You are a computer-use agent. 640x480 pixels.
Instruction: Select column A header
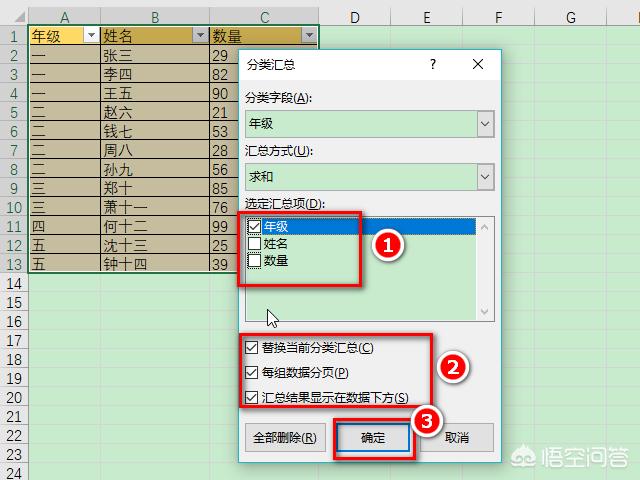point(64,17)
